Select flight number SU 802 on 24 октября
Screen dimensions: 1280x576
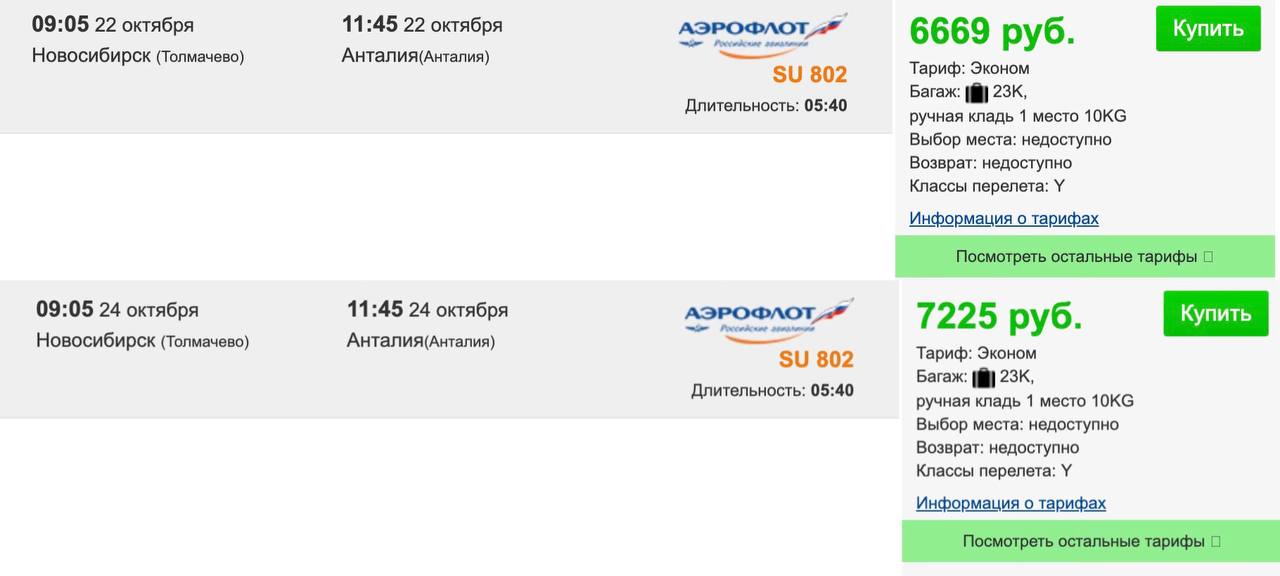(816, 360)
